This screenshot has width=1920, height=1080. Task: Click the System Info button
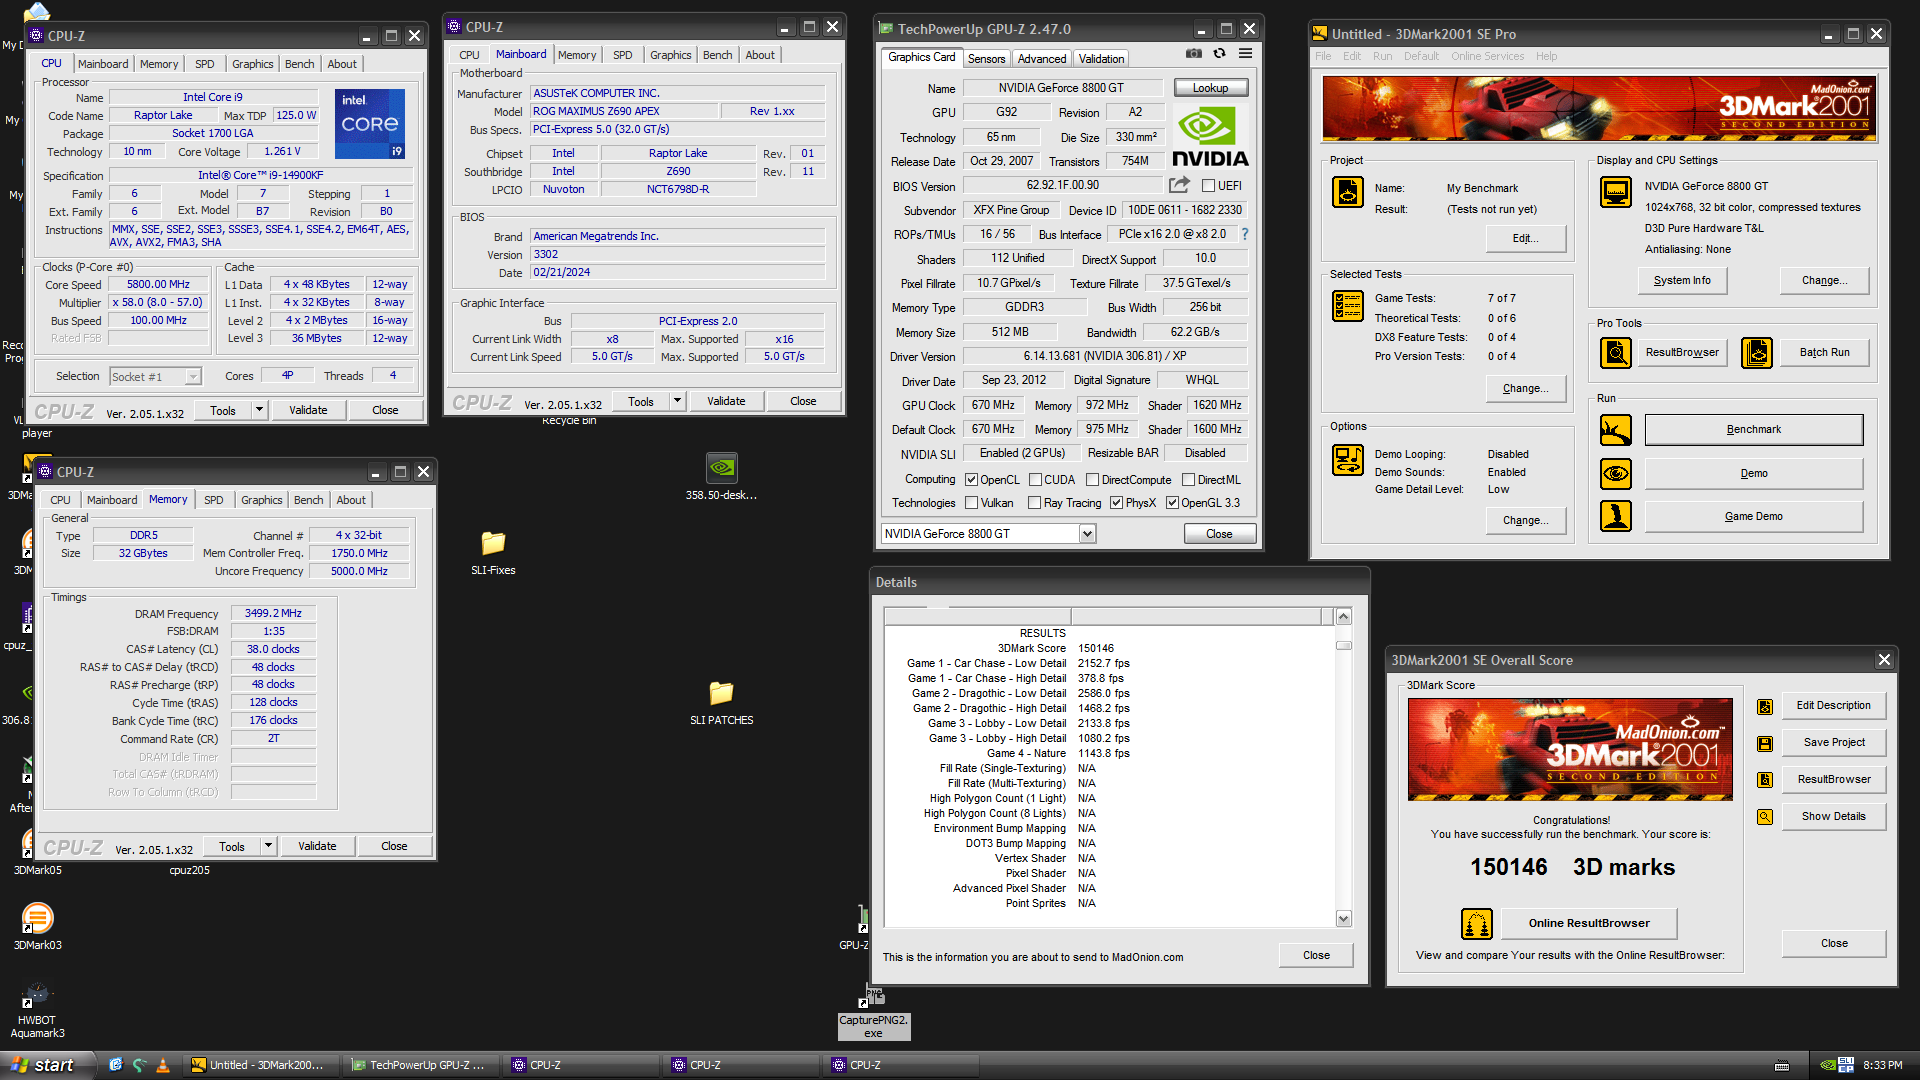tap(1682, 281)
